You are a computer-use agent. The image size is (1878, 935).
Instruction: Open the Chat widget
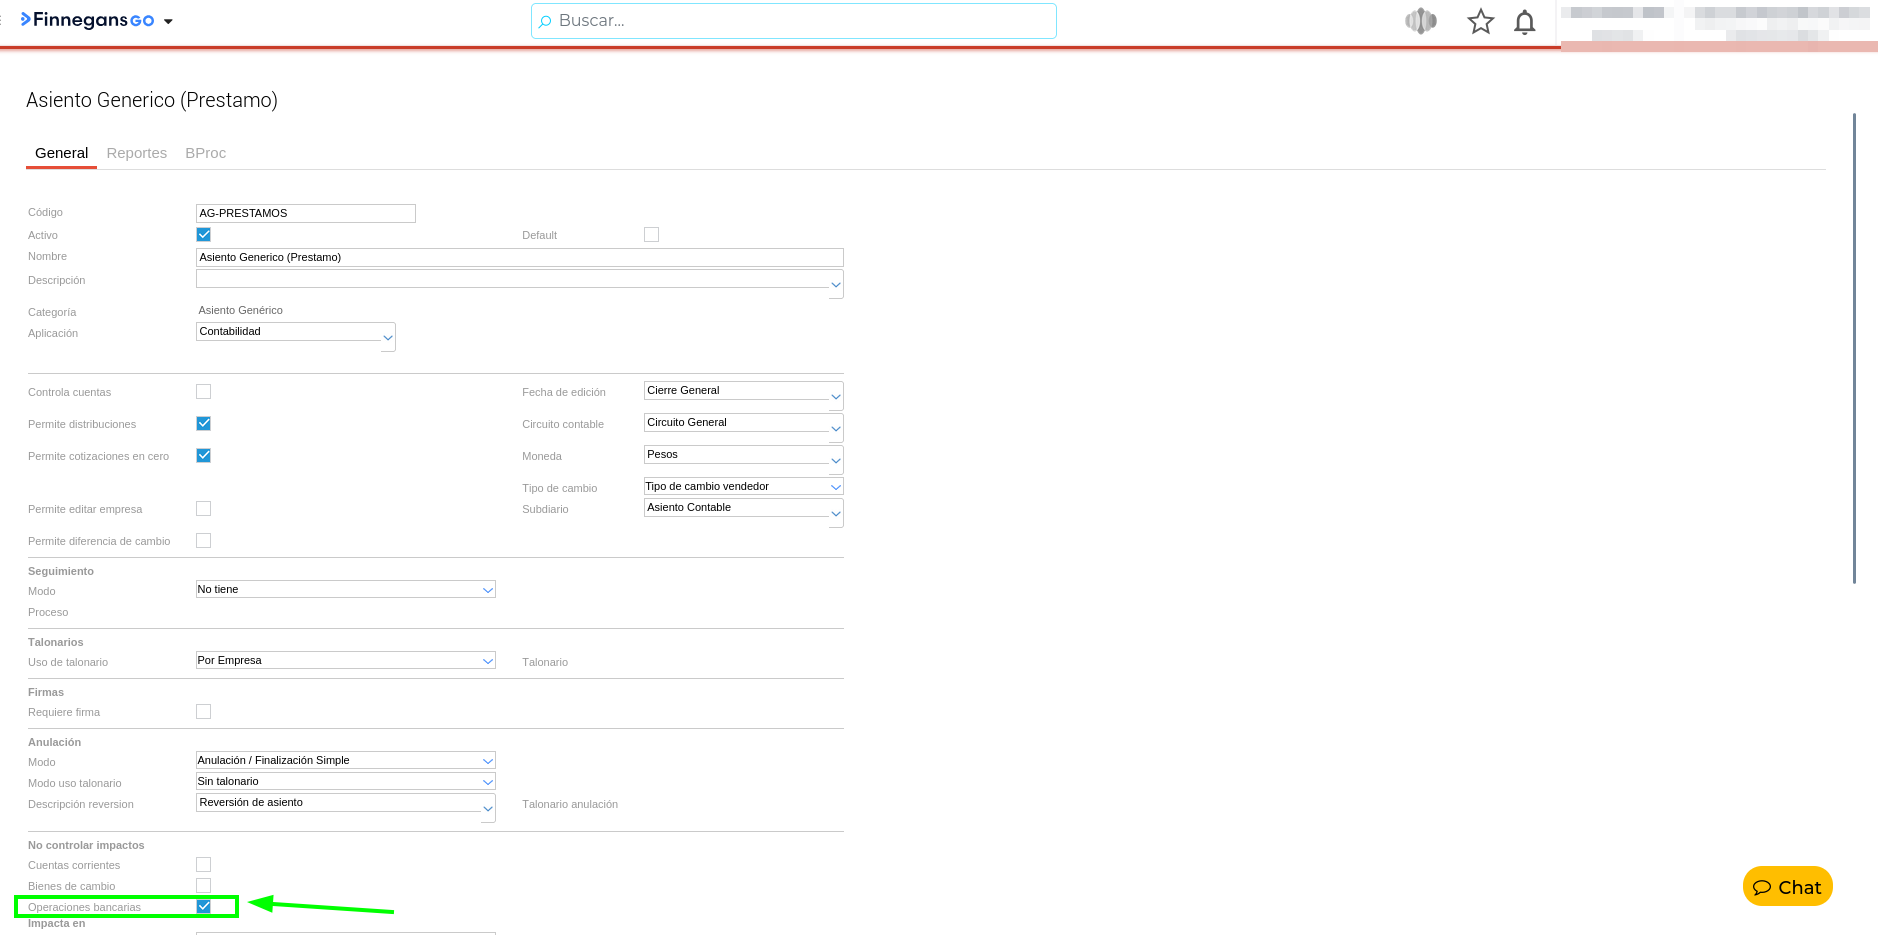(1787, 887)
